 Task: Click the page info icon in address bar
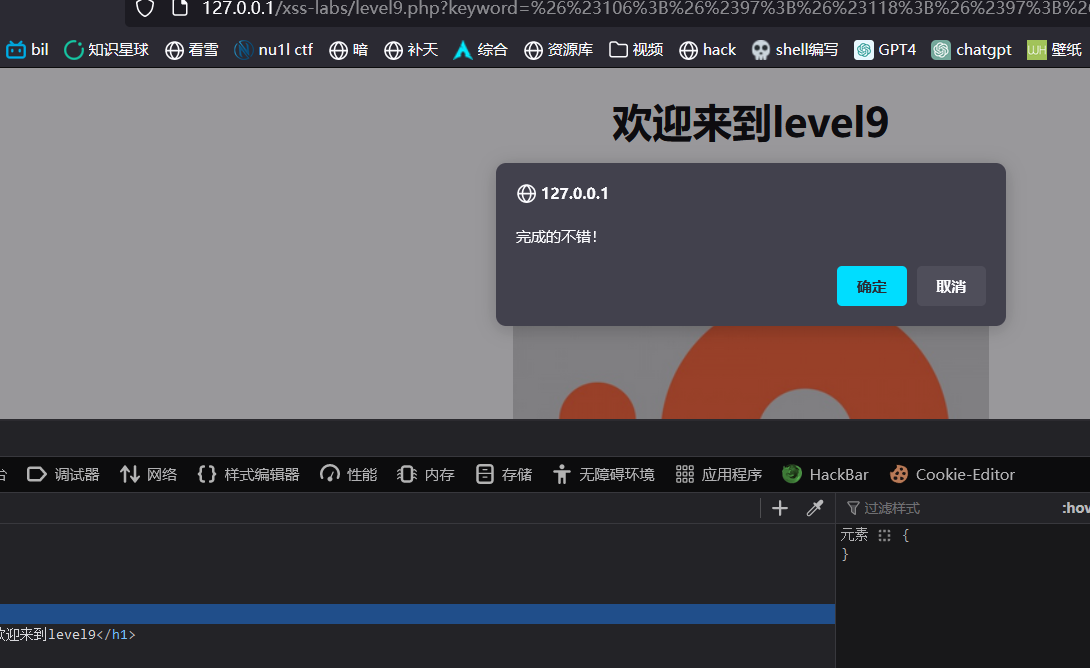click(x=180, y=9)
